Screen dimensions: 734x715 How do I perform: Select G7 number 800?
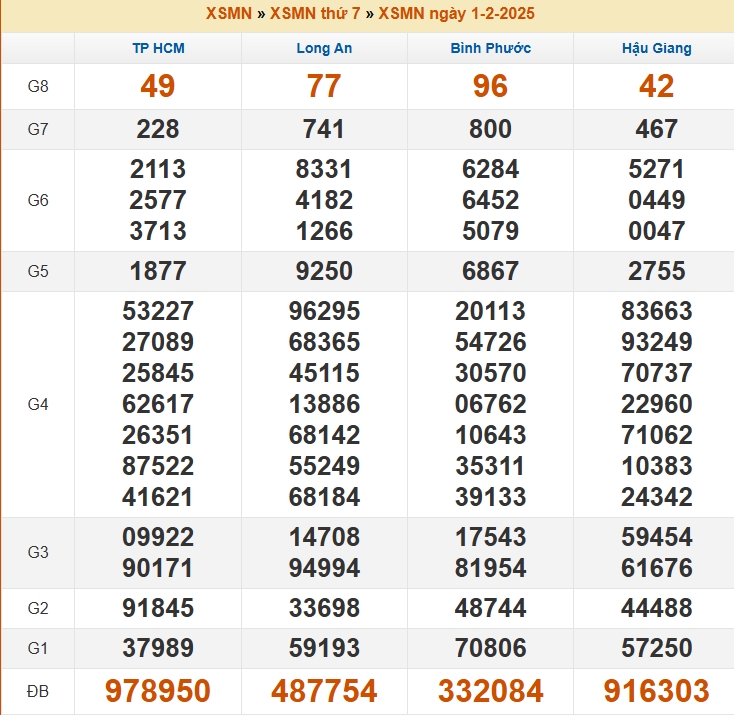pyautogui.click(x=490, y=129)
